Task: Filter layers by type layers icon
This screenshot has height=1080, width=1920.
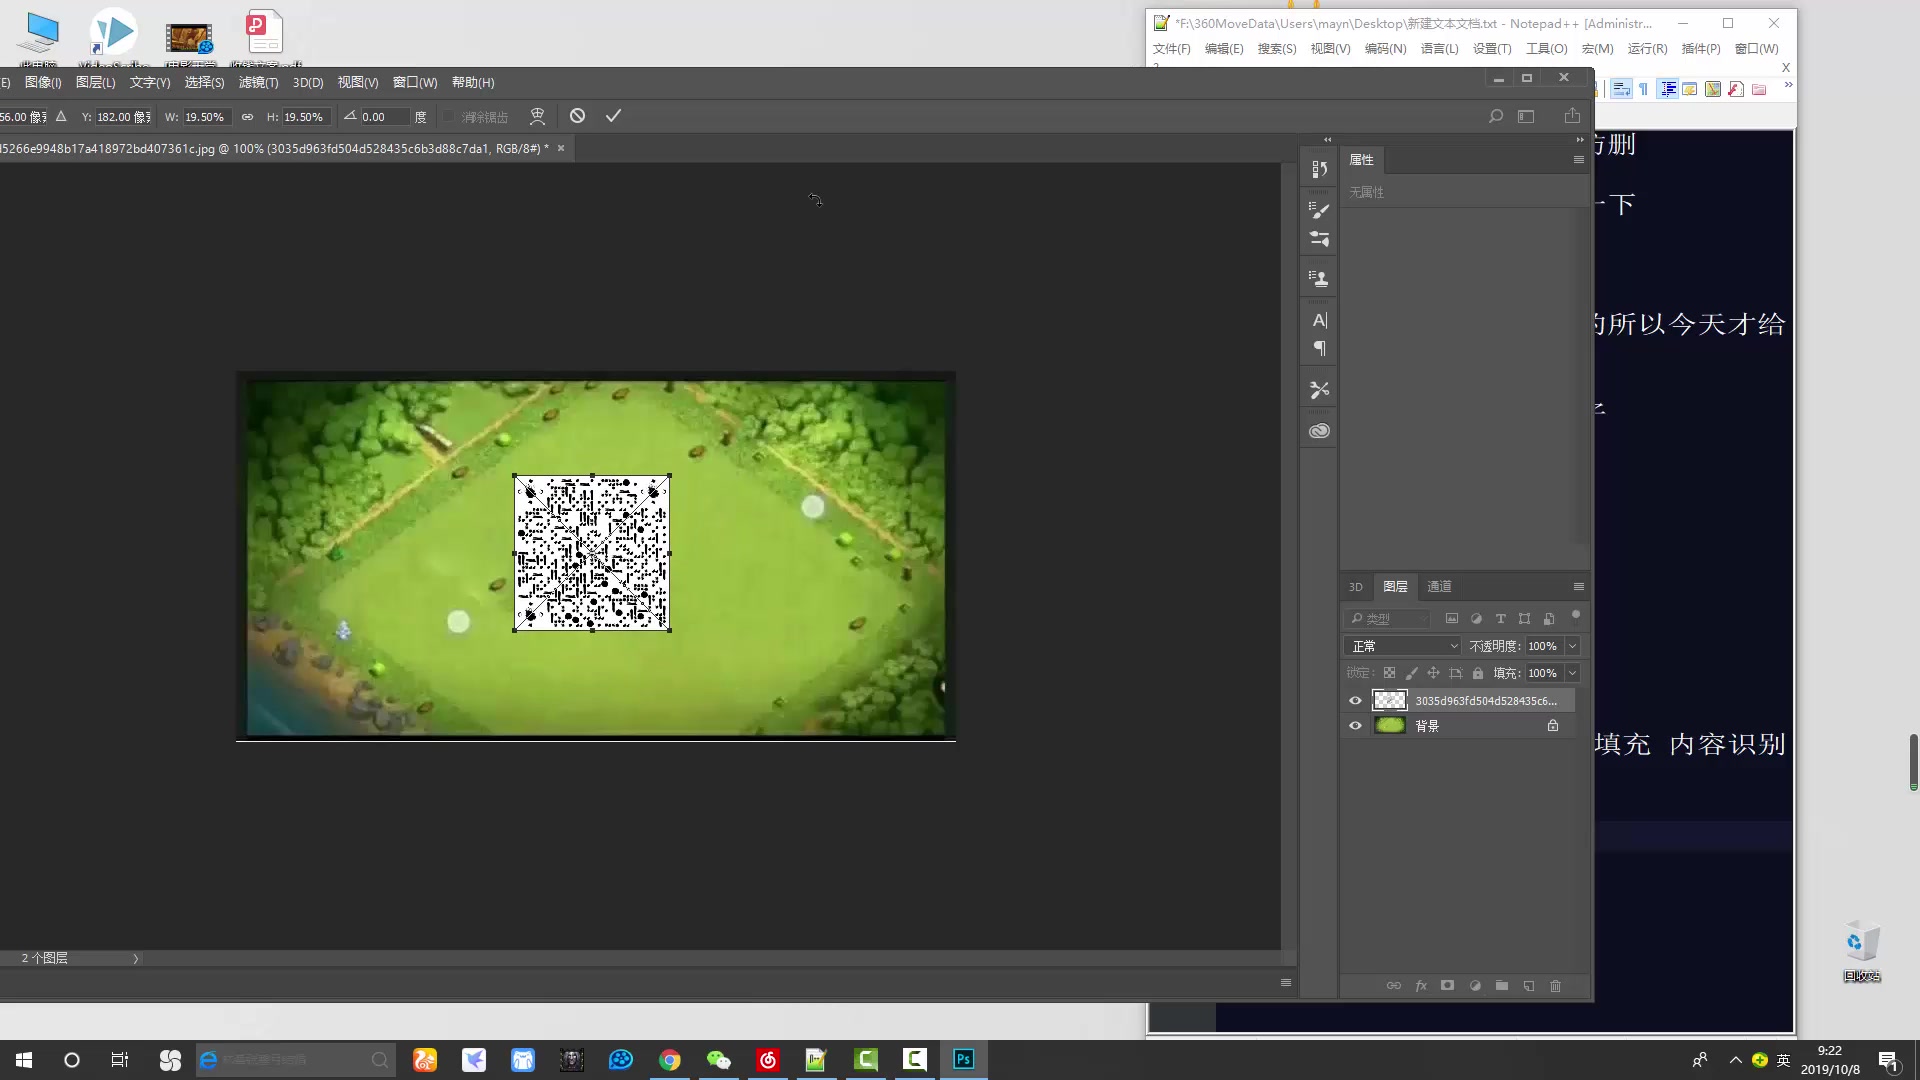Action: (1500, 619)
